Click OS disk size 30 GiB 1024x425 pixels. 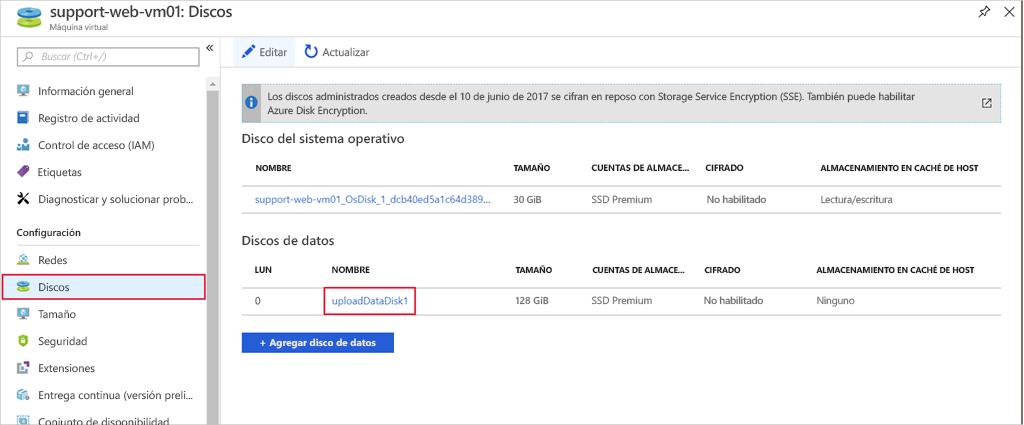tap(530, 199)
